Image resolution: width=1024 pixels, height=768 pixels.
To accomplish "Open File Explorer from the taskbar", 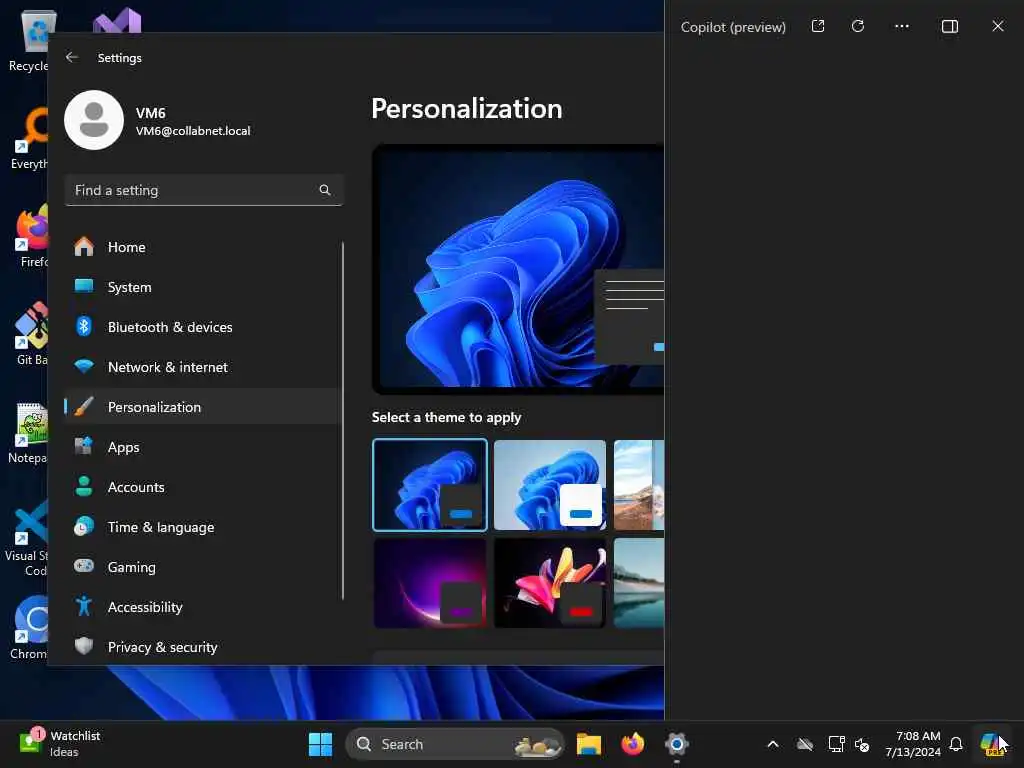I will click(588, 744).
